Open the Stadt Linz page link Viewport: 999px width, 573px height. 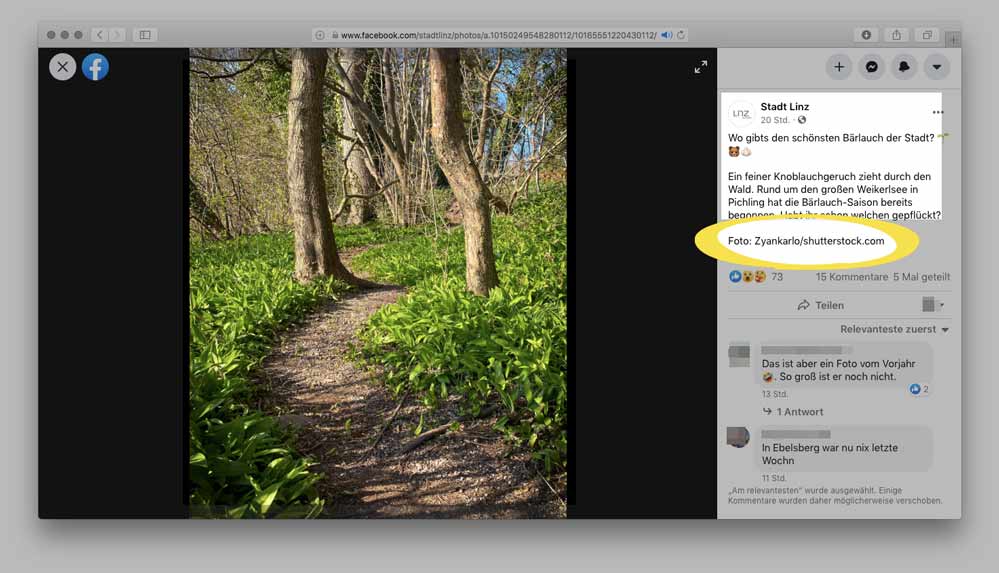pyautogui.click(x=784, y=106)
